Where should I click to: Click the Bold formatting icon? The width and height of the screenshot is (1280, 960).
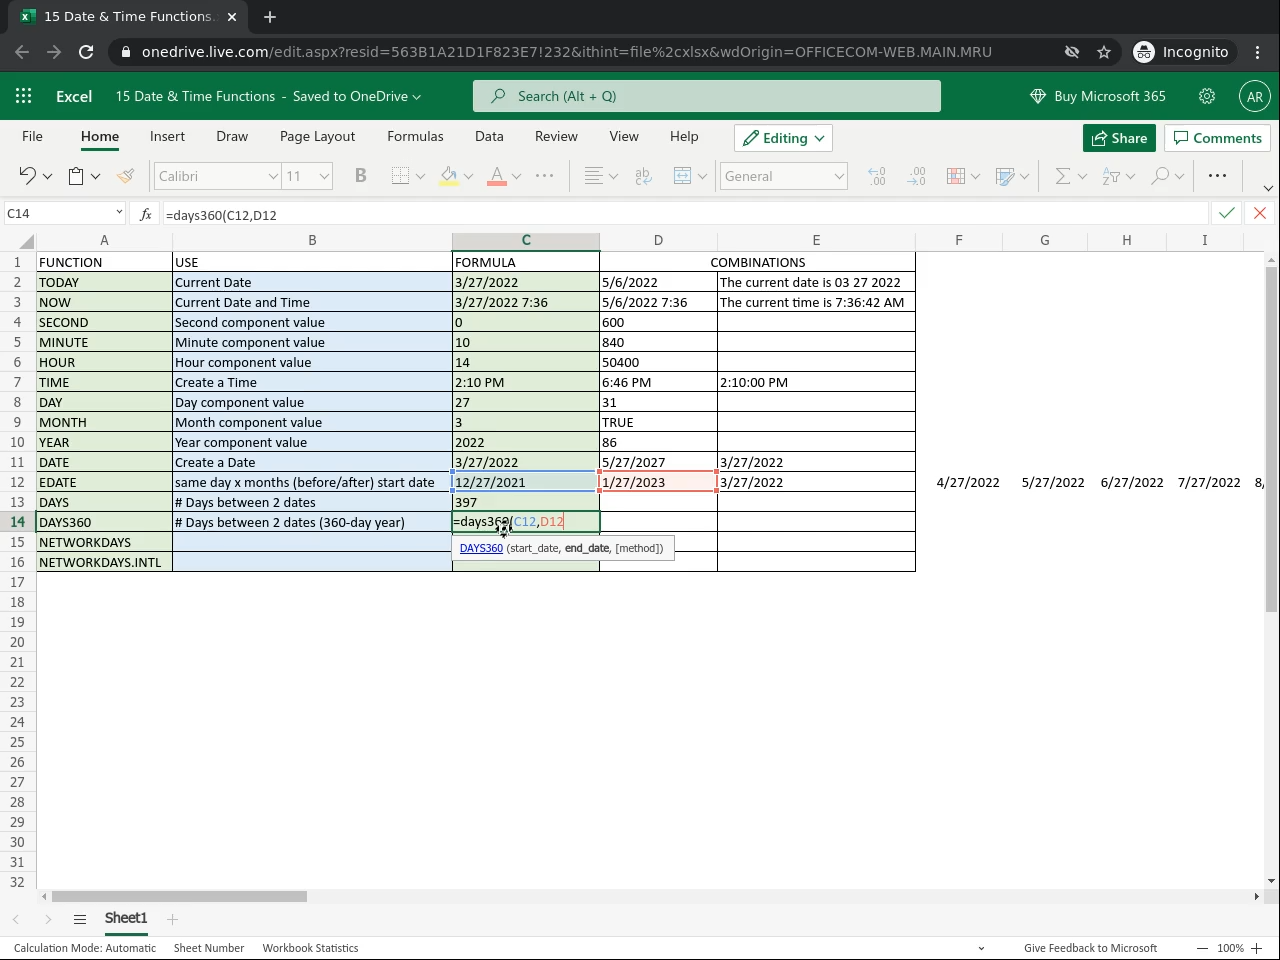pyautogui.click(x=361, y=176)
